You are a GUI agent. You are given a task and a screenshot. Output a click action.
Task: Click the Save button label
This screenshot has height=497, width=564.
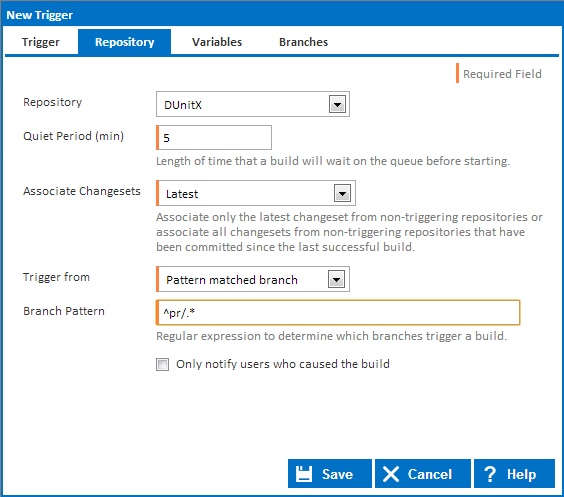(x=337, y=474)
